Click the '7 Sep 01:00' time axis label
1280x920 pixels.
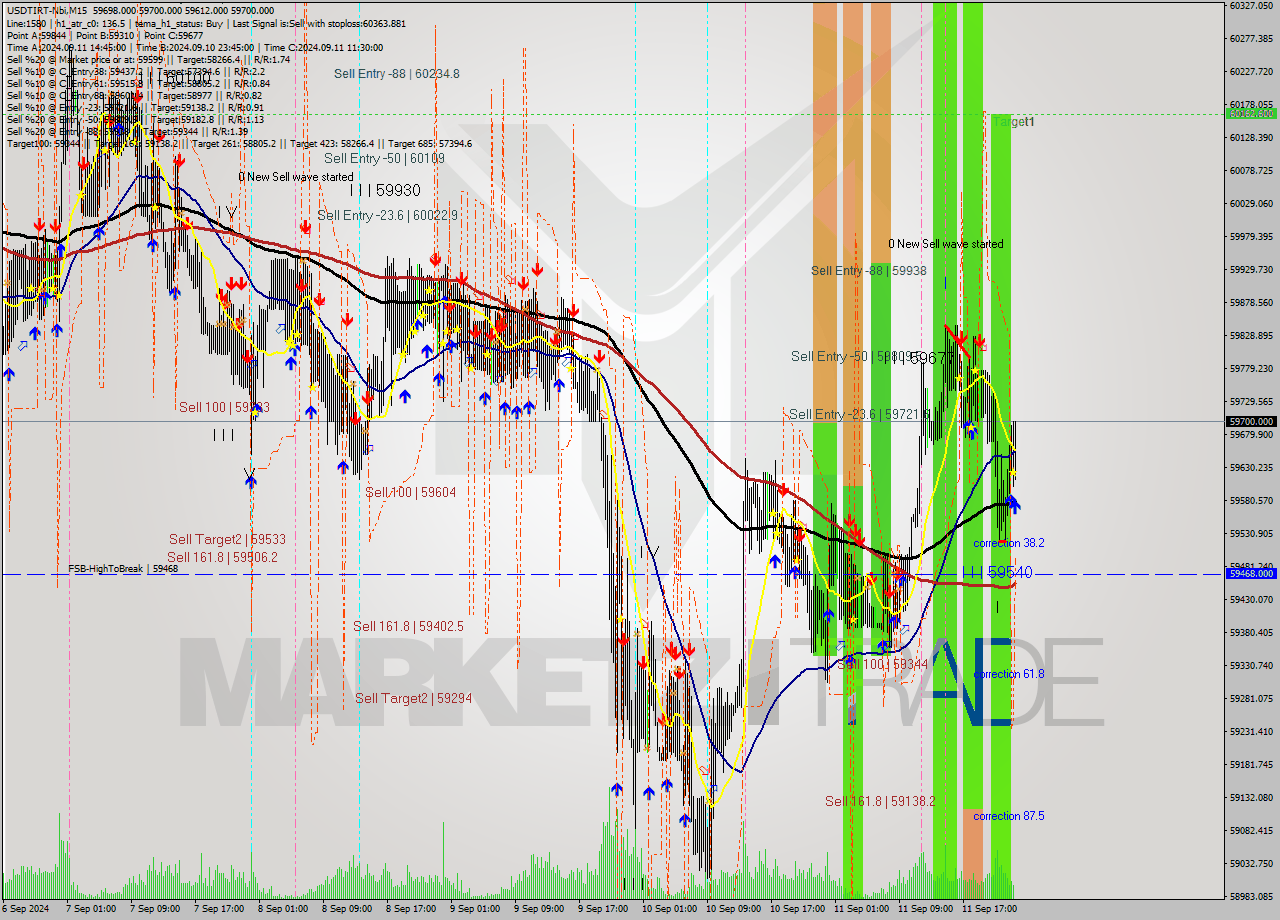93,909
